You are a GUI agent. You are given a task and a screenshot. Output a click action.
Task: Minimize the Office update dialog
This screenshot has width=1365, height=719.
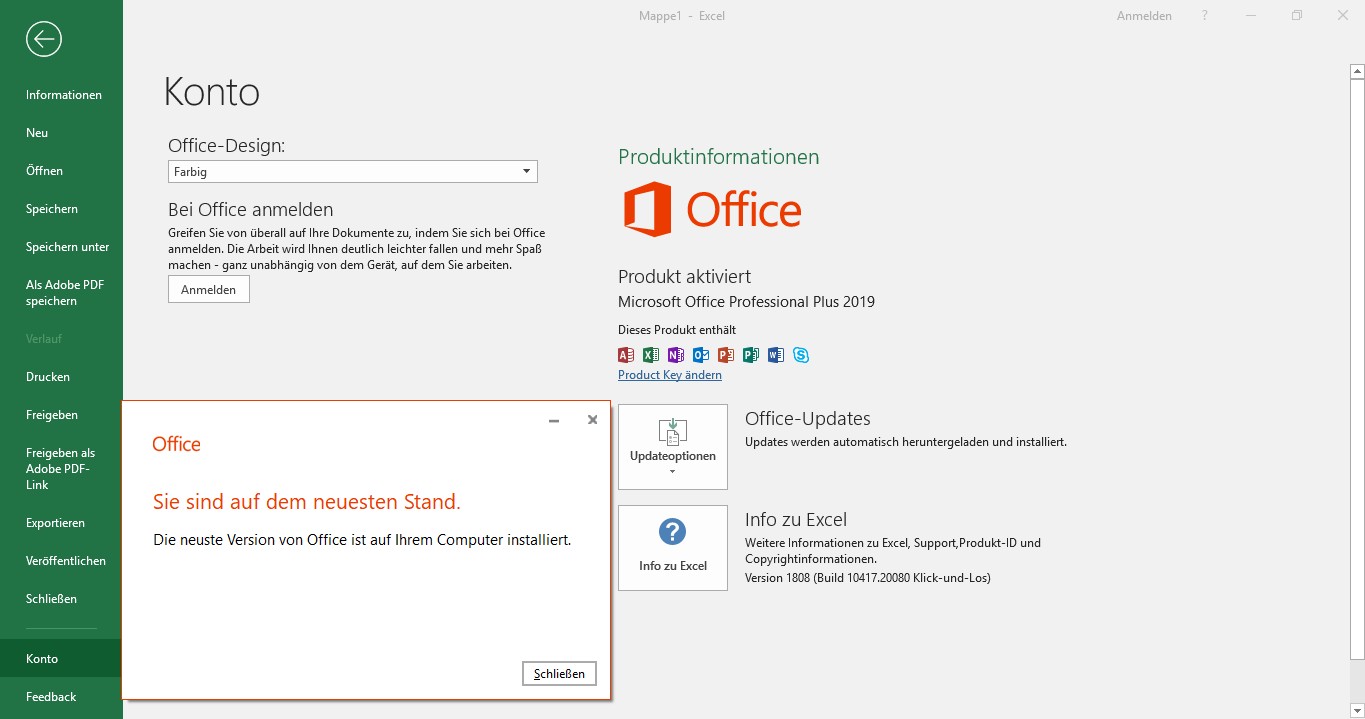[x=554, y=421]
